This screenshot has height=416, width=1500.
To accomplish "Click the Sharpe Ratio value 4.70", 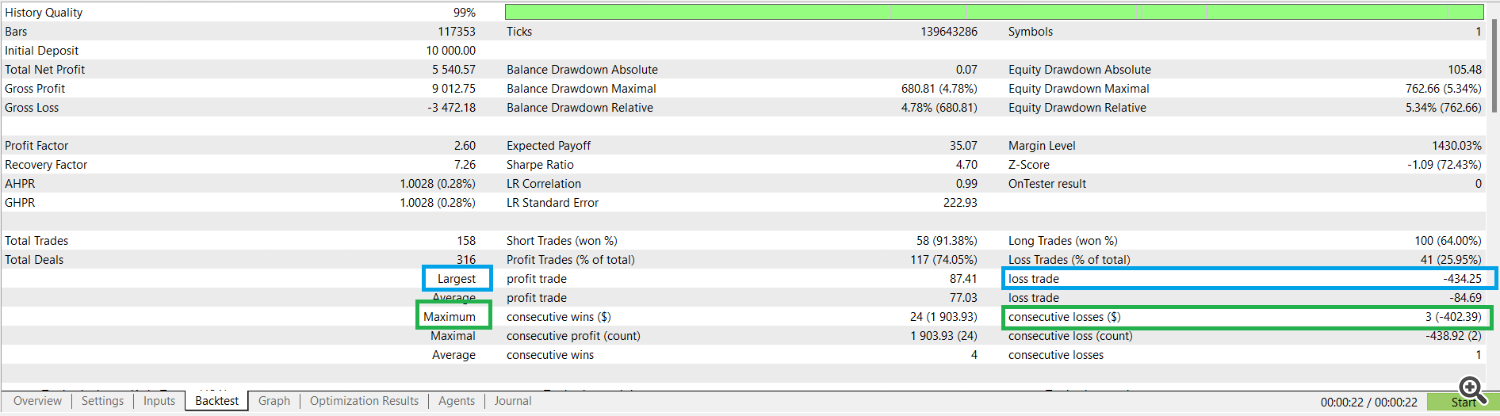I will tap(967, 165).
